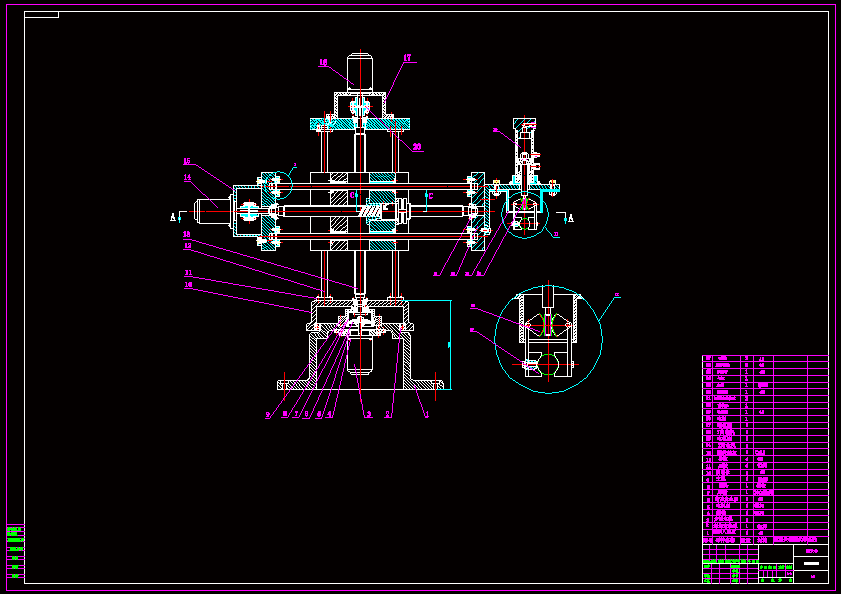Viewport: 841px width, 594px height.
Task: Select part callout number 13
Action: (x=187, y=234)
